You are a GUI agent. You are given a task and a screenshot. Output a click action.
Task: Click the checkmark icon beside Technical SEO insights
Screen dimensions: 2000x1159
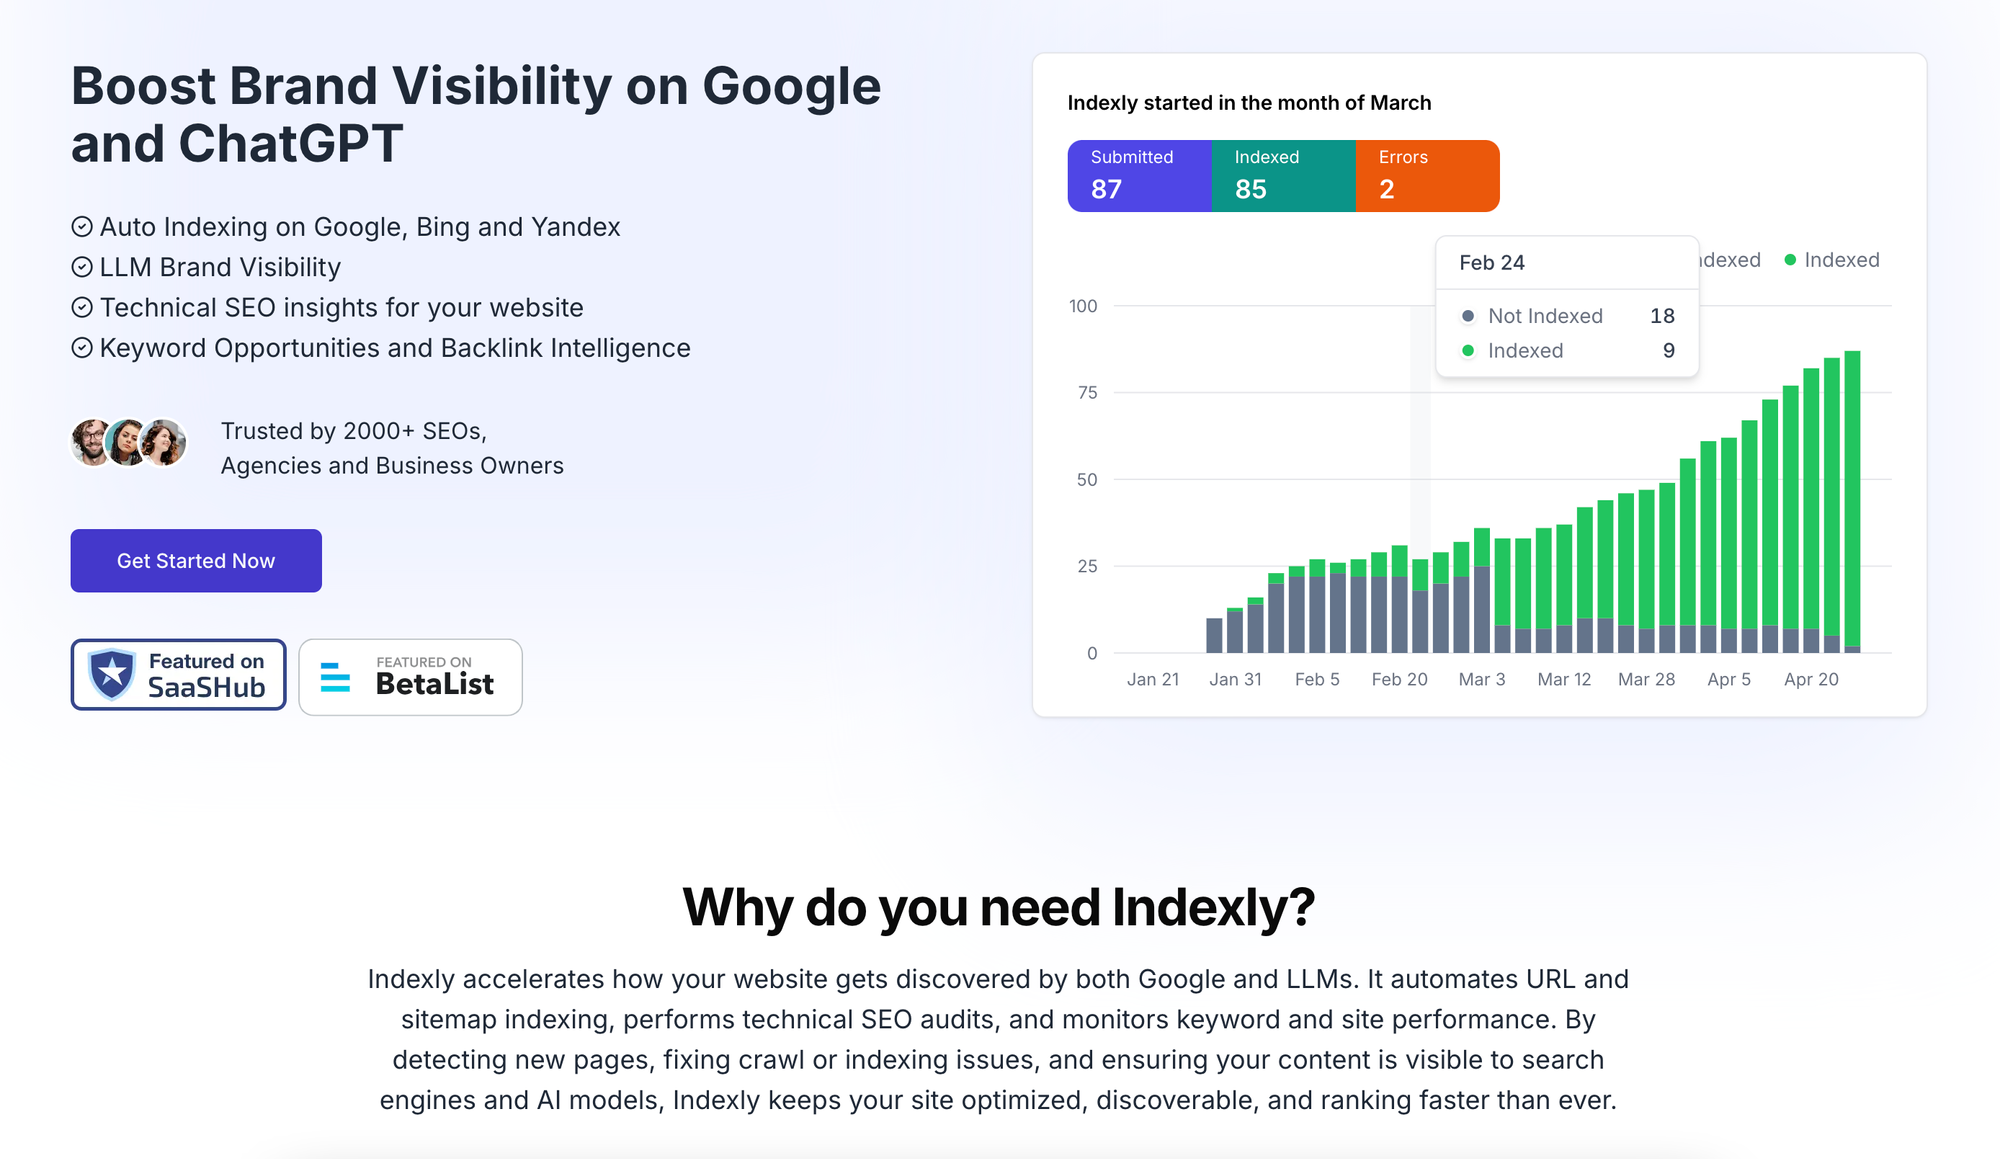82,308
